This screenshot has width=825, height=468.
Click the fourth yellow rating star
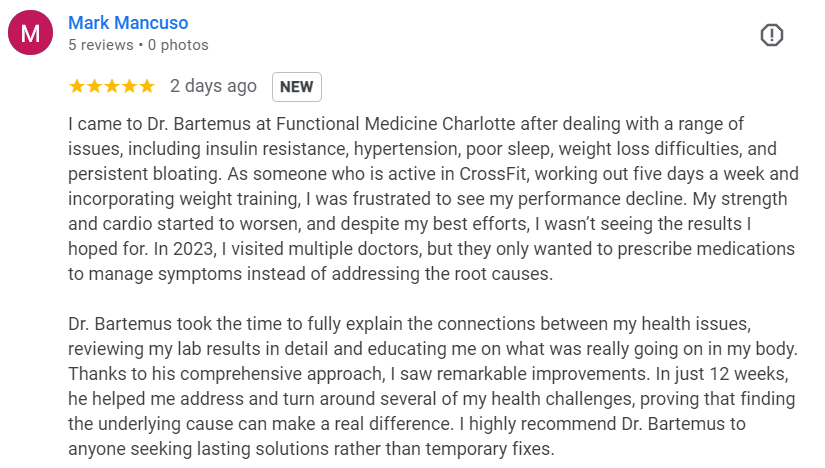[129, 87]
